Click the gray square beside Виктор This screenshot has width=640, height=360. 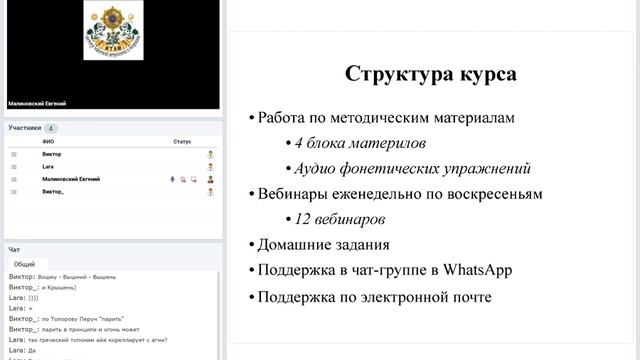click(x=14, y=154)
